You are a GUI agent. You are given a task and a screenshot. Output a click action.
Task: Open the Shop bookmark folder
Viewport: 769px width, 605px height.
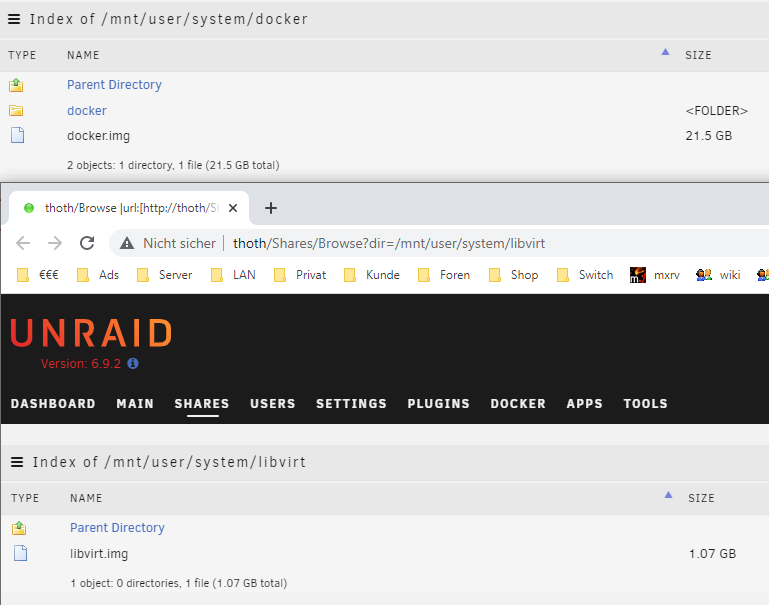pyautogui.click(x=513, y=275)
